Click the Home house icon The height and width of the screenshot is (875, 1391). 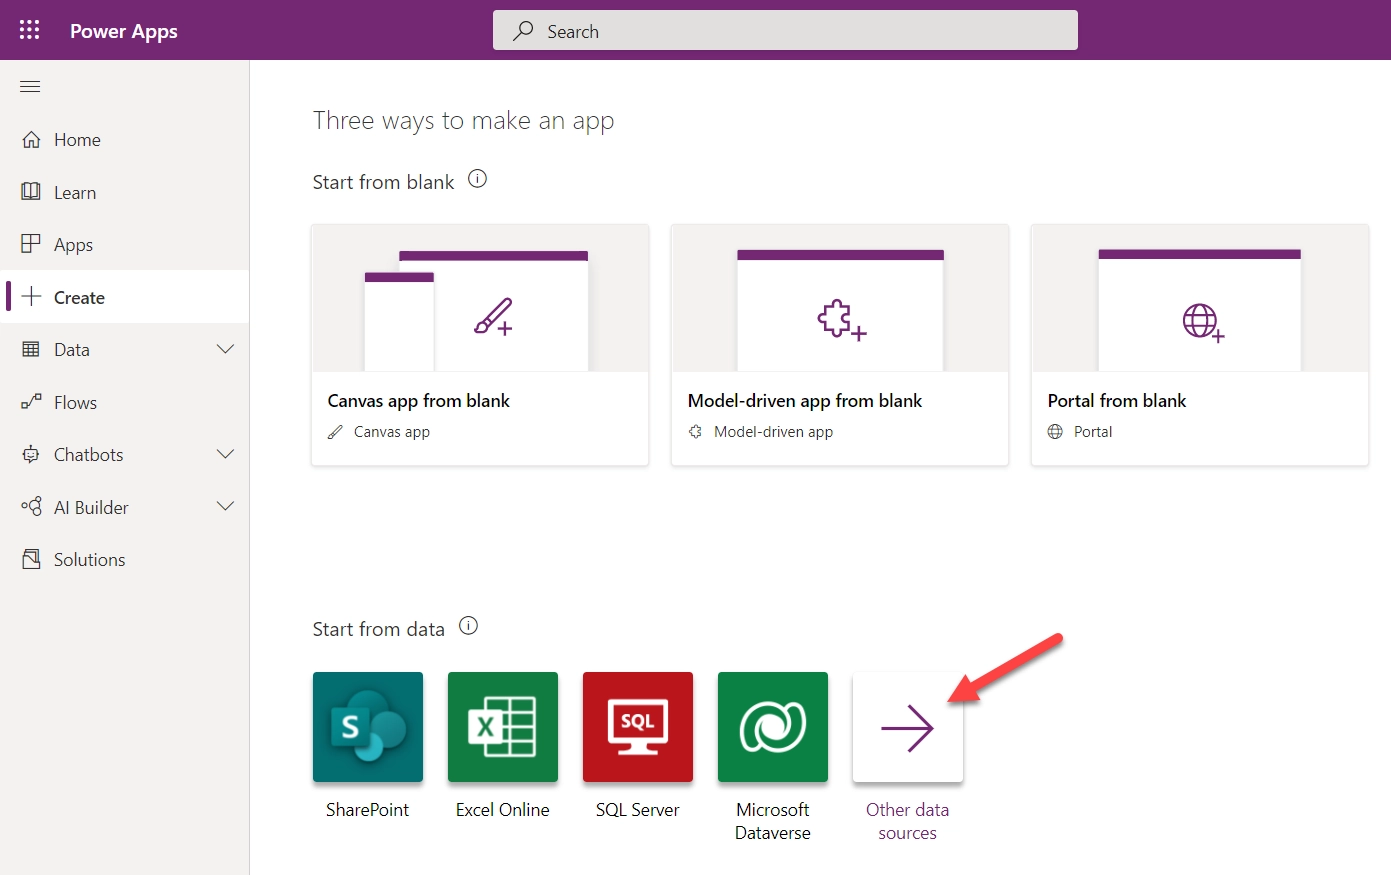pos(31,139)
